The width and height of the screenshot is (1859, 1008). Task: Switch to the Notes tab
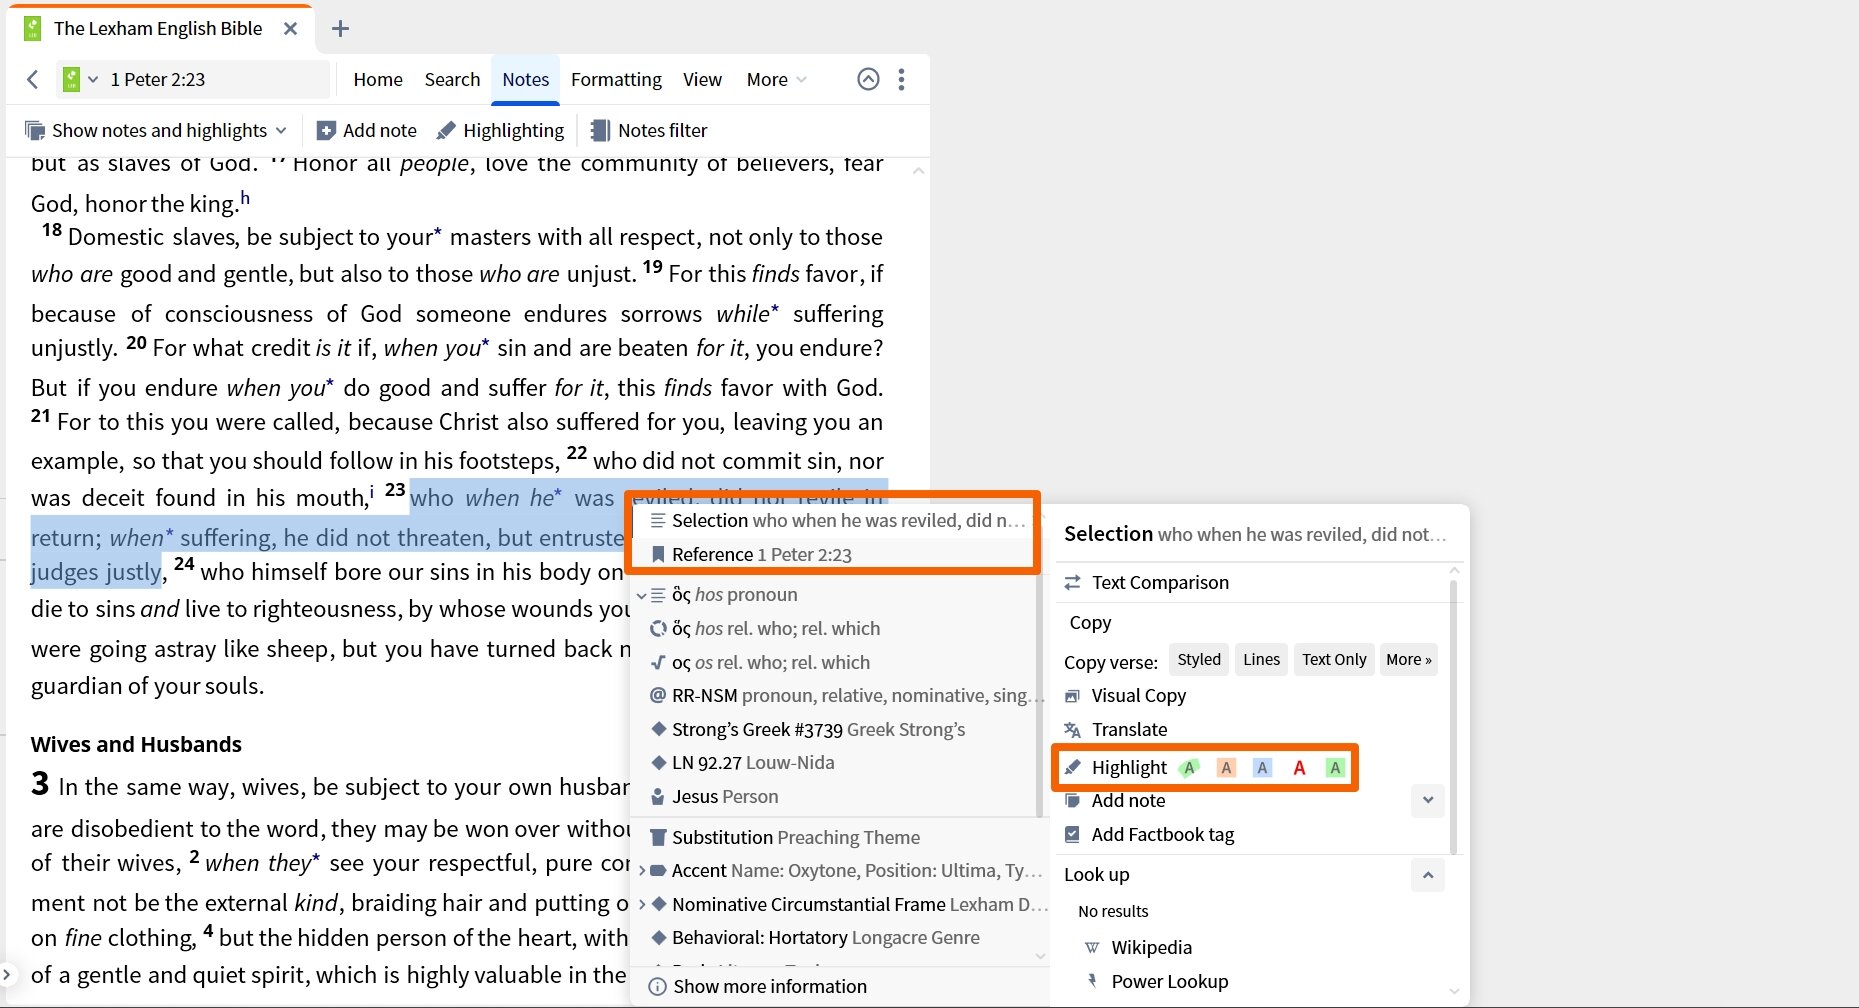526,79
